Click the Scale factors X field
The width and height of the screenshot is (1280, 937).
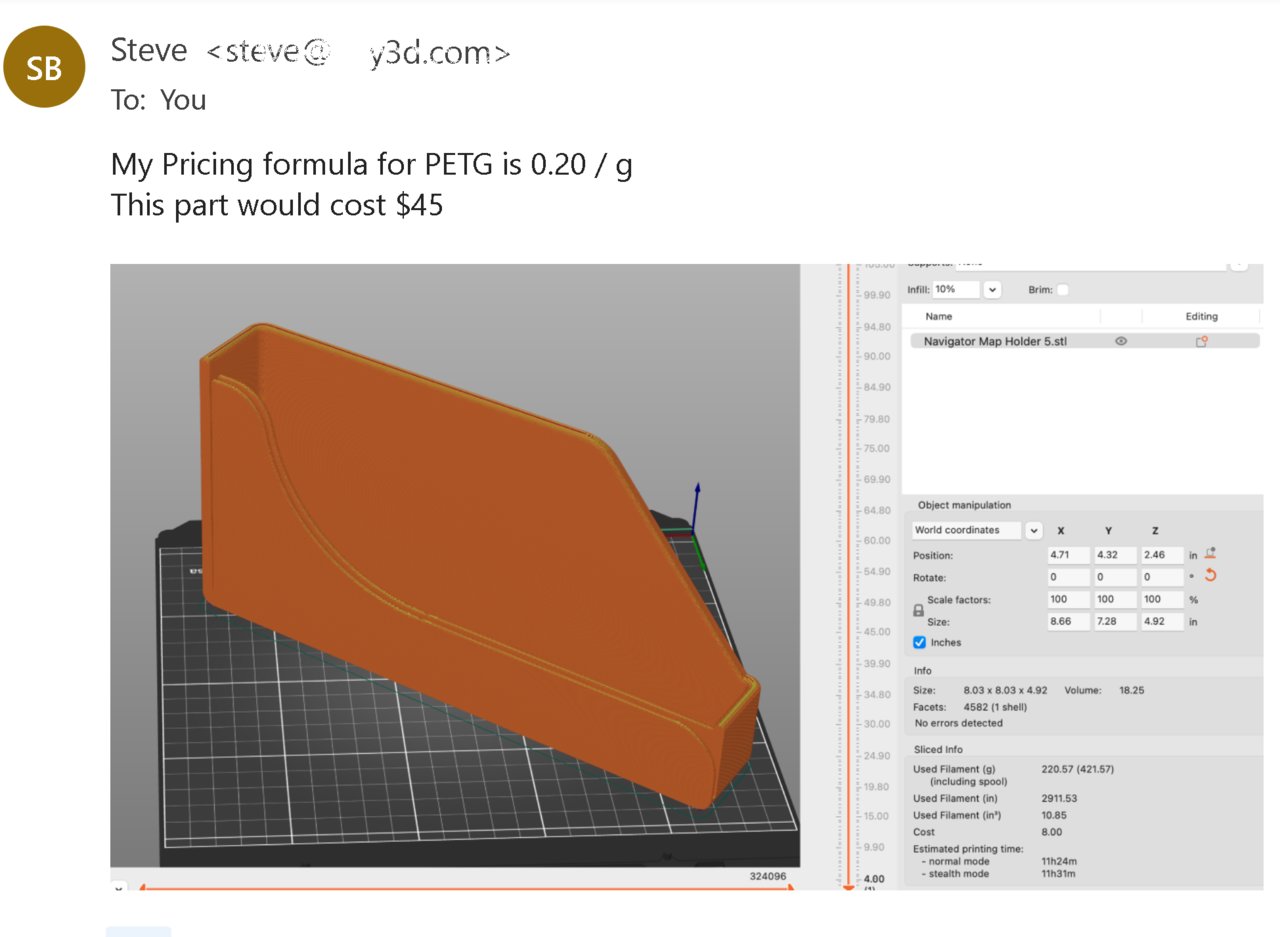coord(1068,600)
